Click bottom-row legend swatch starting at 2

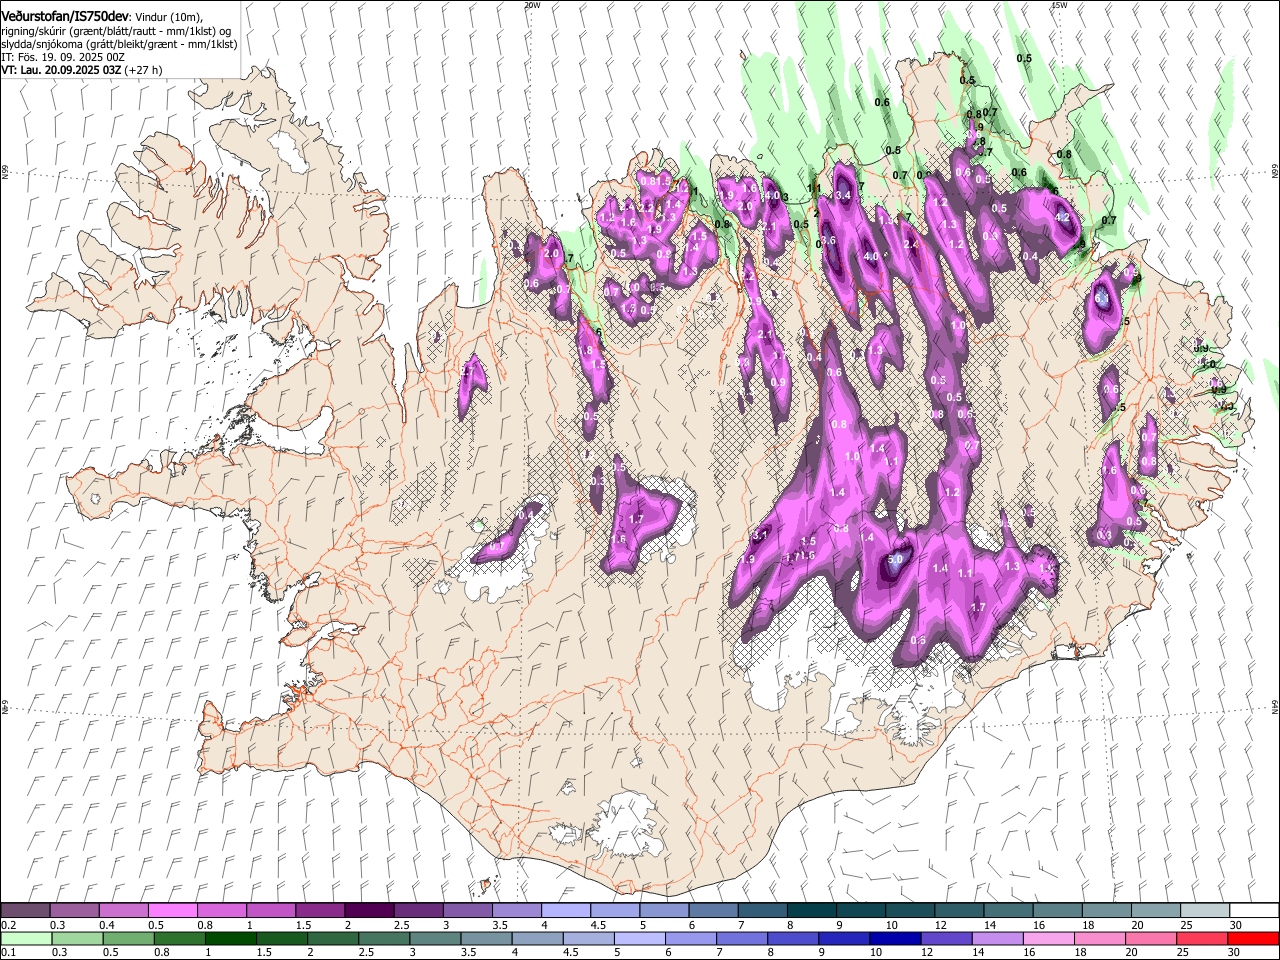tap(332, 938)
